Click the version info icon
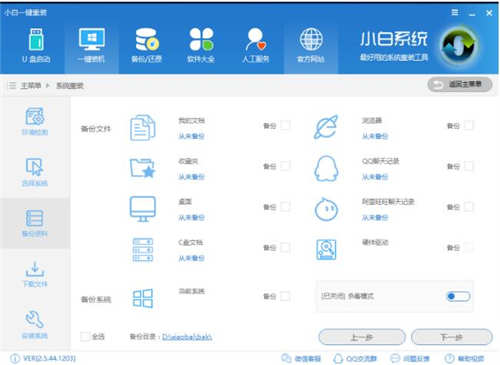The height and width of the screenshot is (365, 500). [15, 359]
